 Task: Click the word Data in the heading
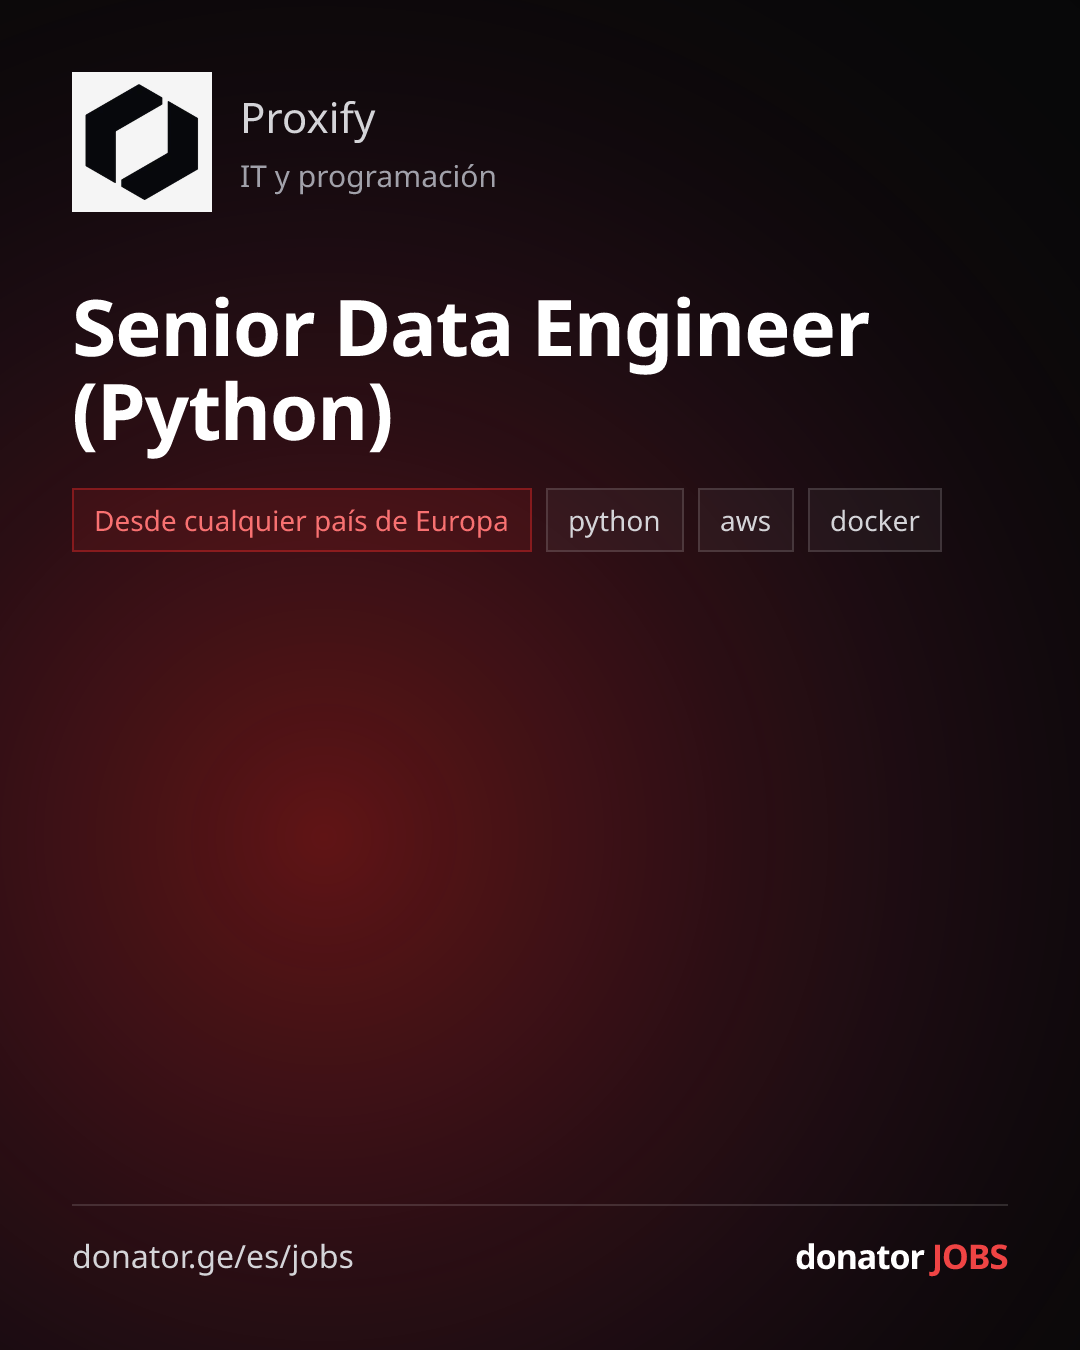coord(424,329)
